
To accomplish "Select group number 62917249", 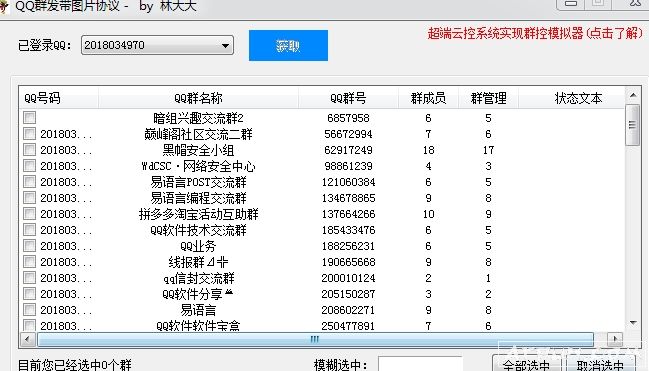I will point(348,150).
